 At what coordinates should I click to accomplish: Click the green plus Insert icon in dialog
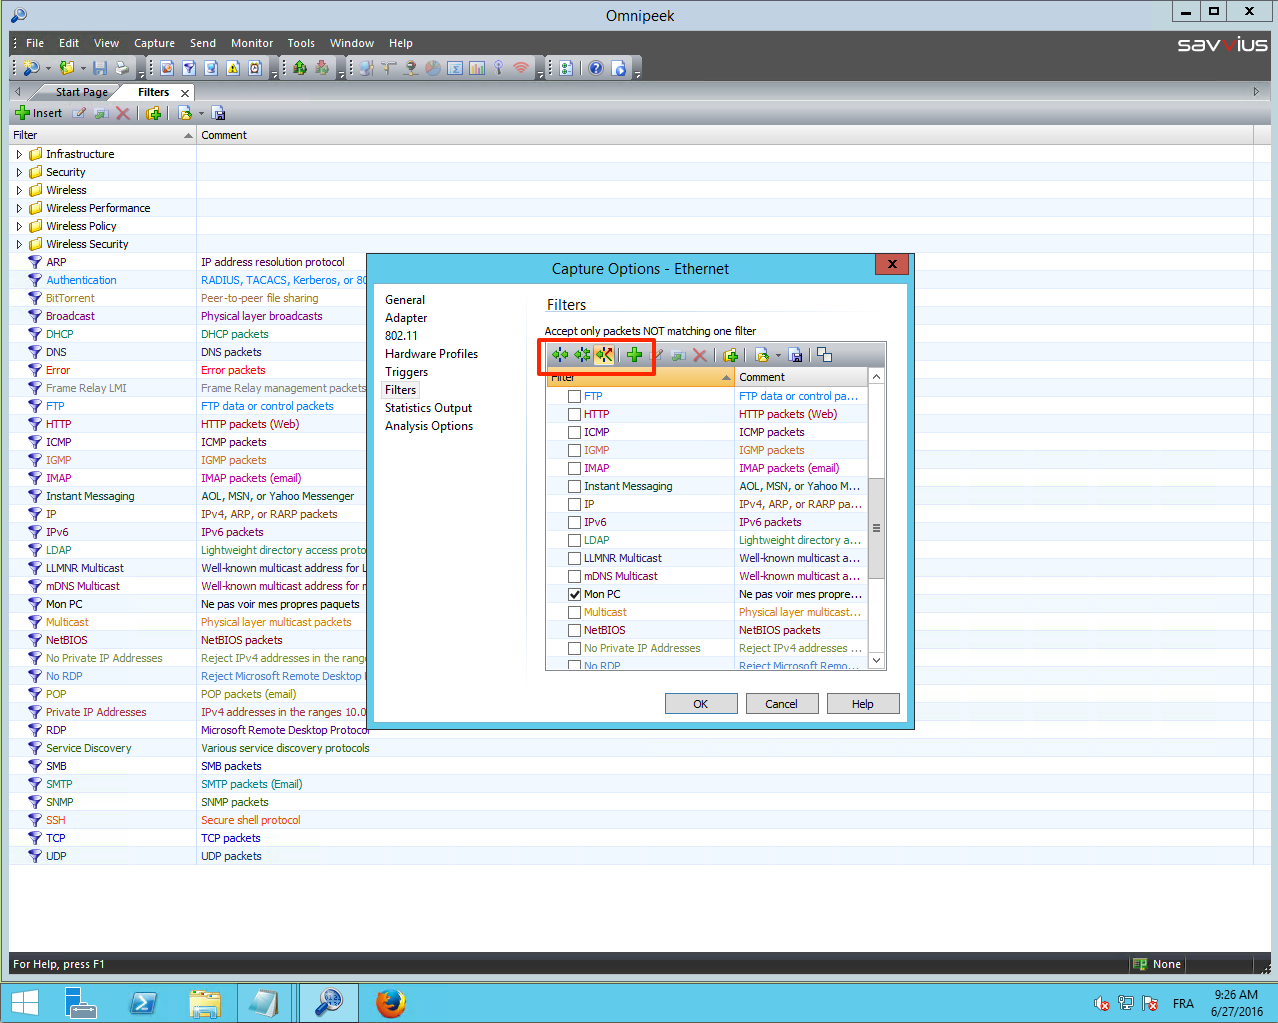pos(634,355)
